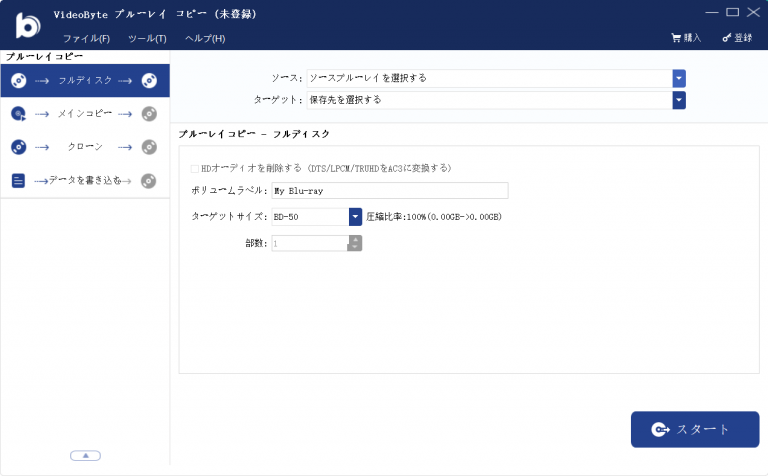This screenshot has width=768, height=476.
Task: Open the ツール(T) menu
Action: pyautogui.click(x=147, y=38)
